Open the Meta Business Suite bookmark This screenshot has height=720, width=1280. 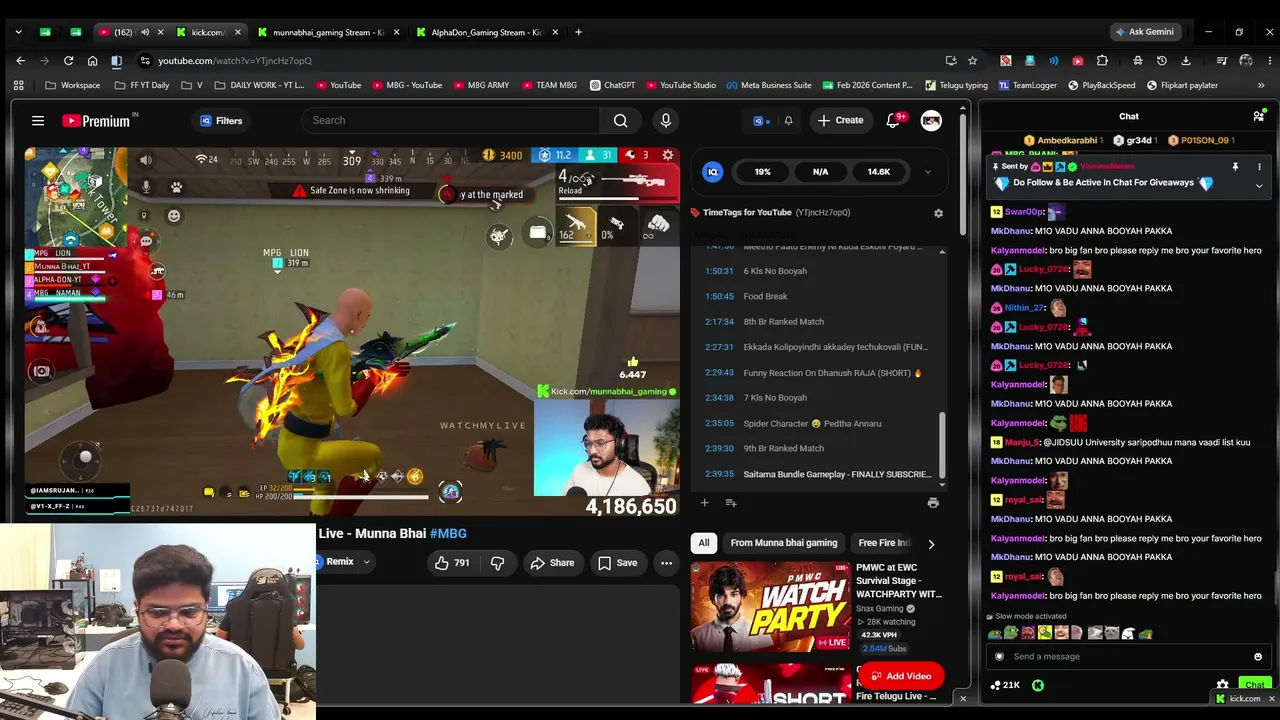coord(769,85)
